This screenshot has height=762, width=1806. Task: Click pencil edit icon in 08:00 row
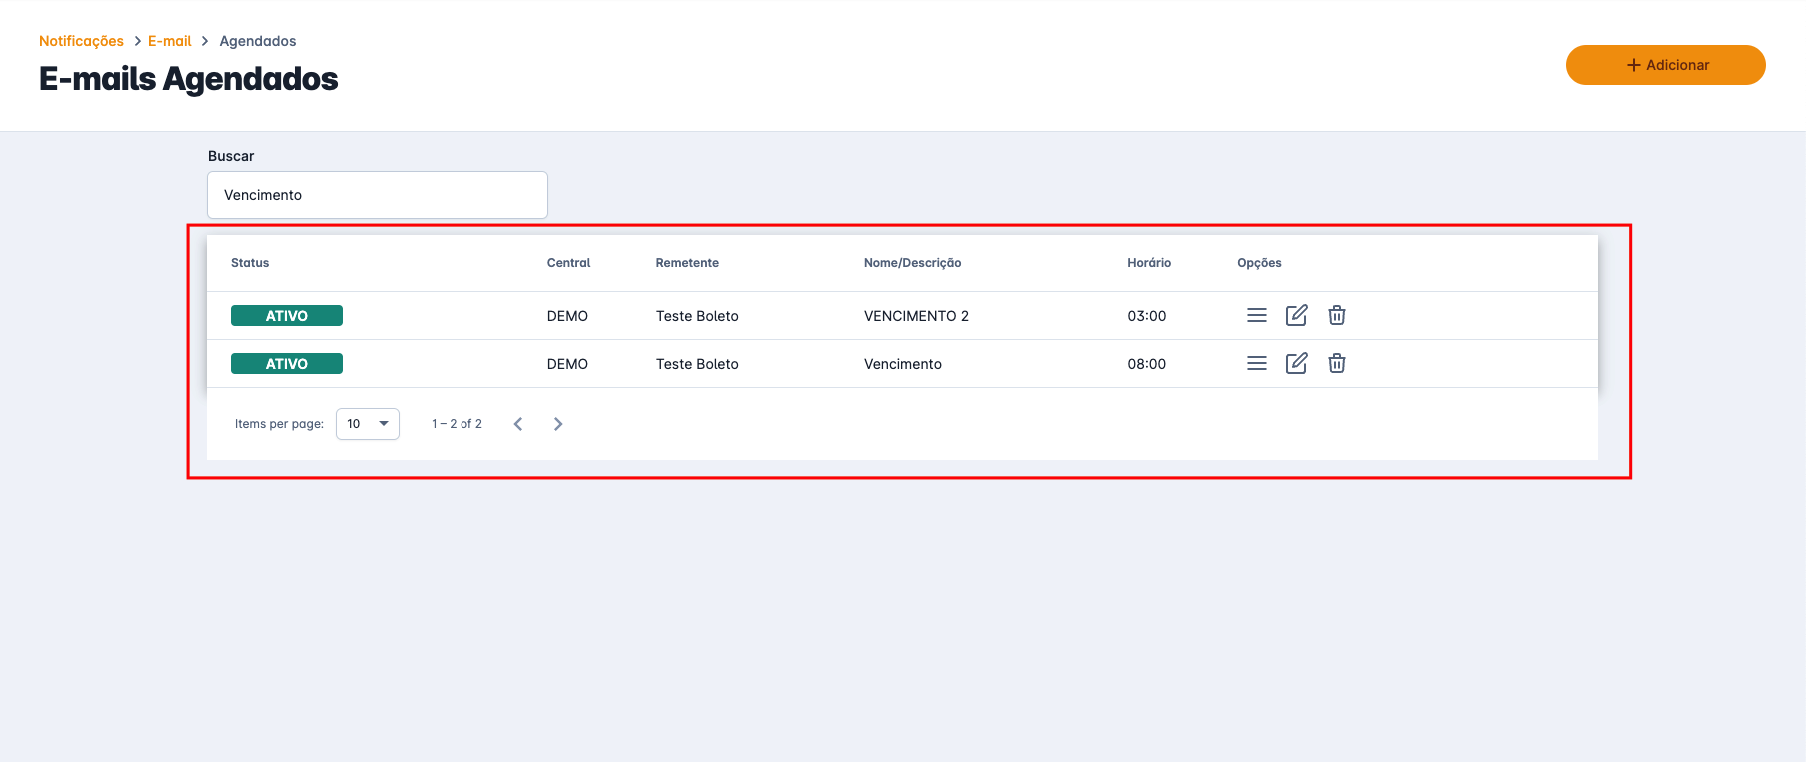click(x=1296, y=364)
